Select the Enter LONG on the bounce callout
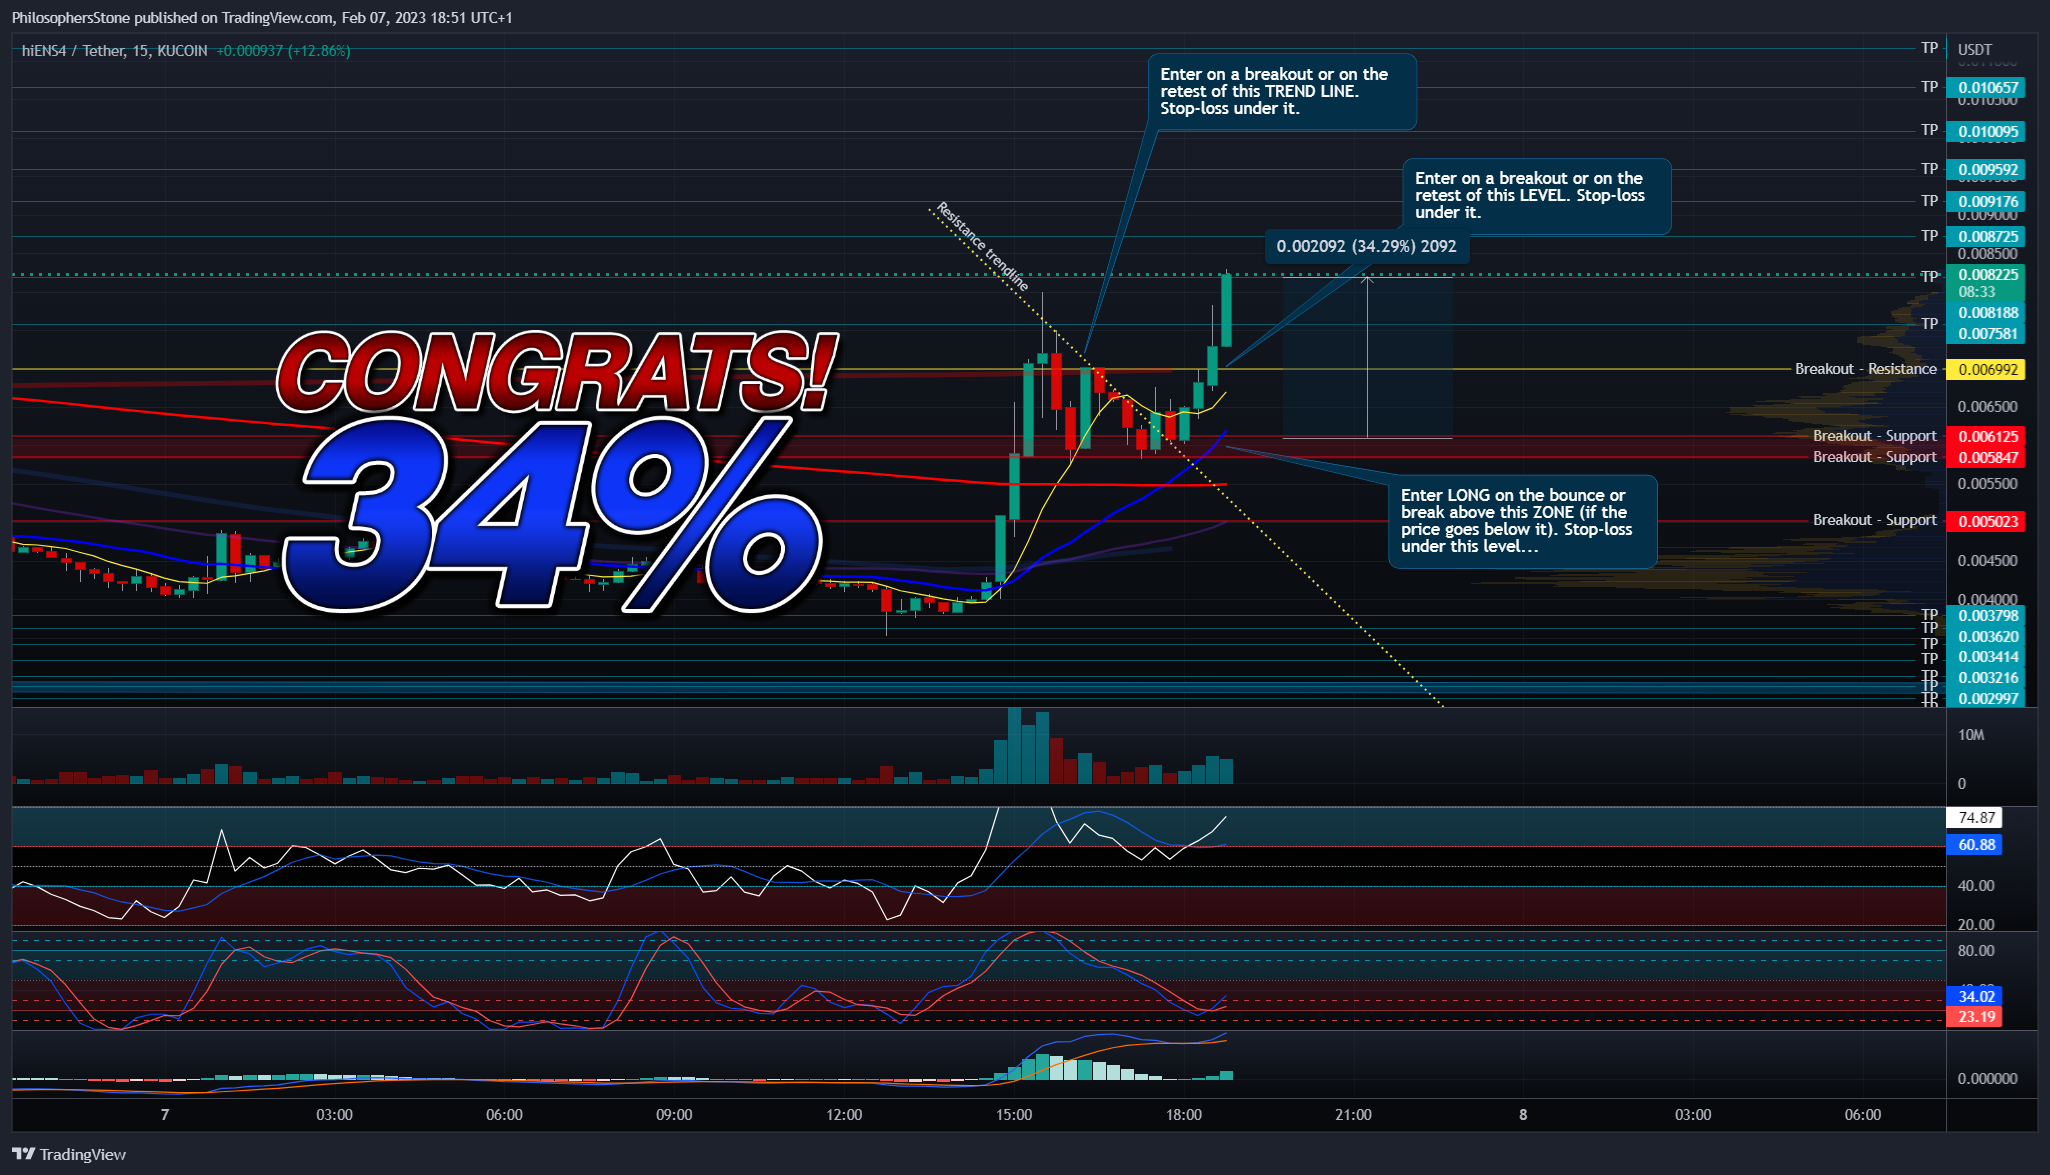Viewport: 2050px width, 1175px height. pos(1522,521)
